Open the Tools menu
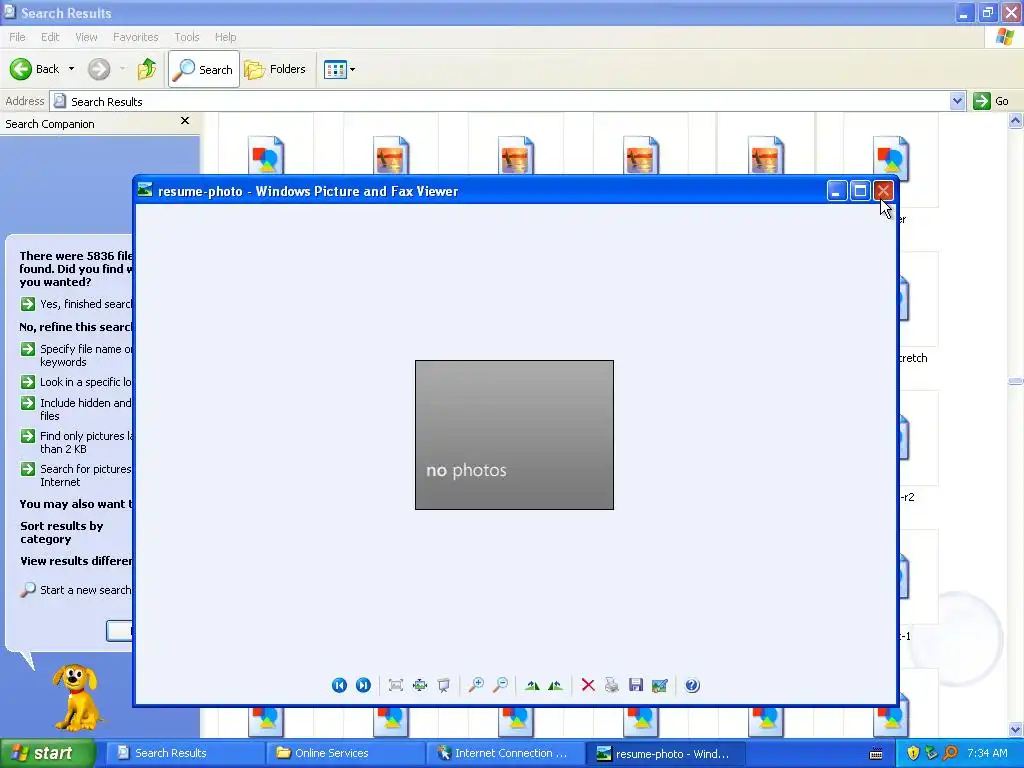The width and height of the screenshot is (1024, 768). click(x=186, y=37)
